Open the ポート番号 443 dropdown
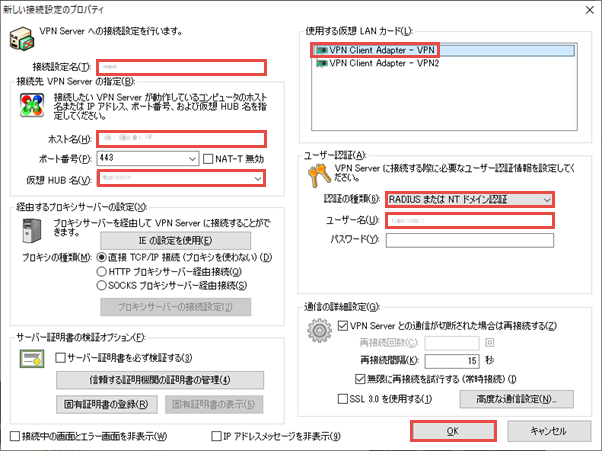This screenshot has width=602, height=451. pos(190,159)
